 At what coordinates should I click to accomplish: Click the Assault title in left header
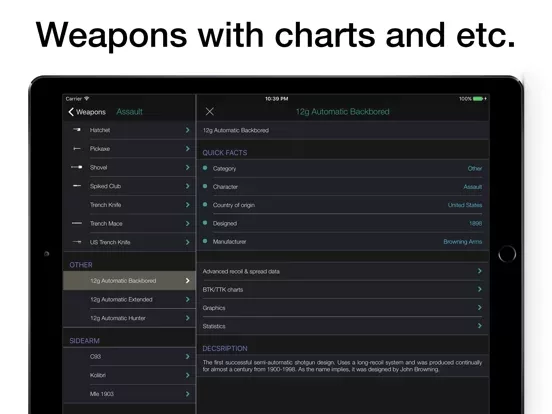coord(130,112)
